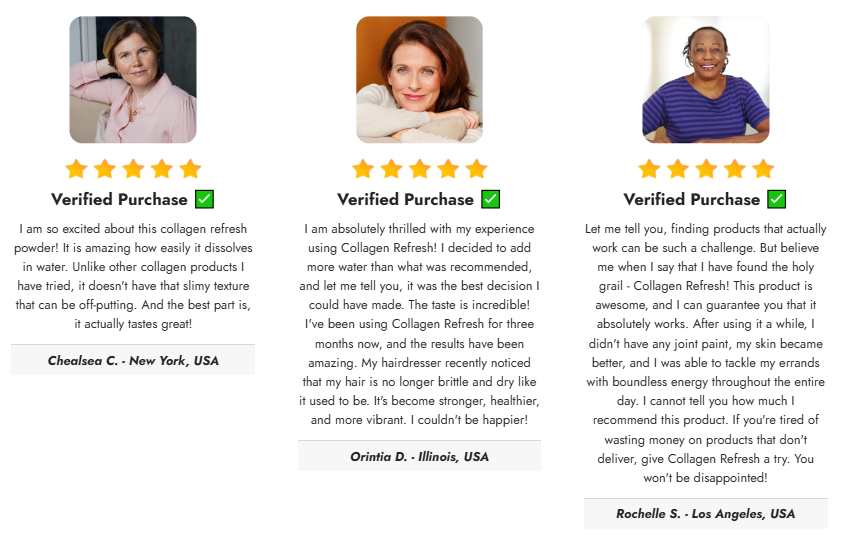Click the first star in Chealsea's rating
The image size is (859, 539).
pos(77,169)
